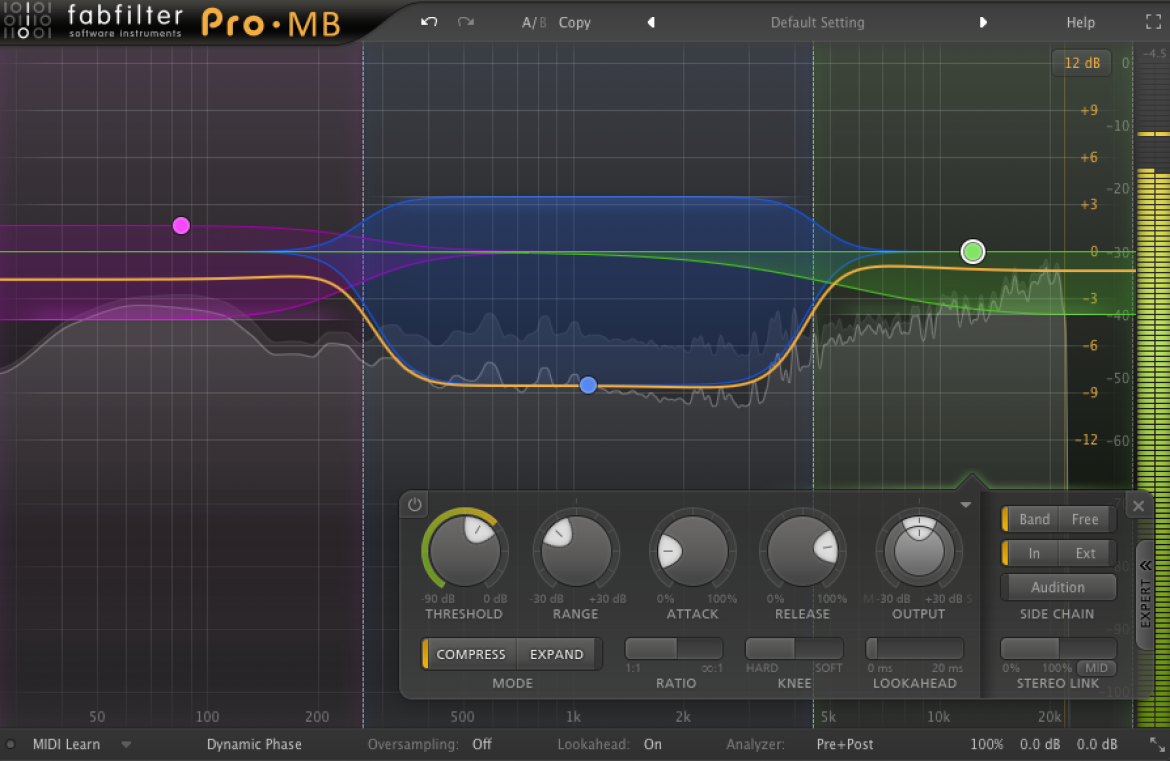
Task: Expand the Expert side panel
Action: pyautogui.click(x=1145, y=595)
